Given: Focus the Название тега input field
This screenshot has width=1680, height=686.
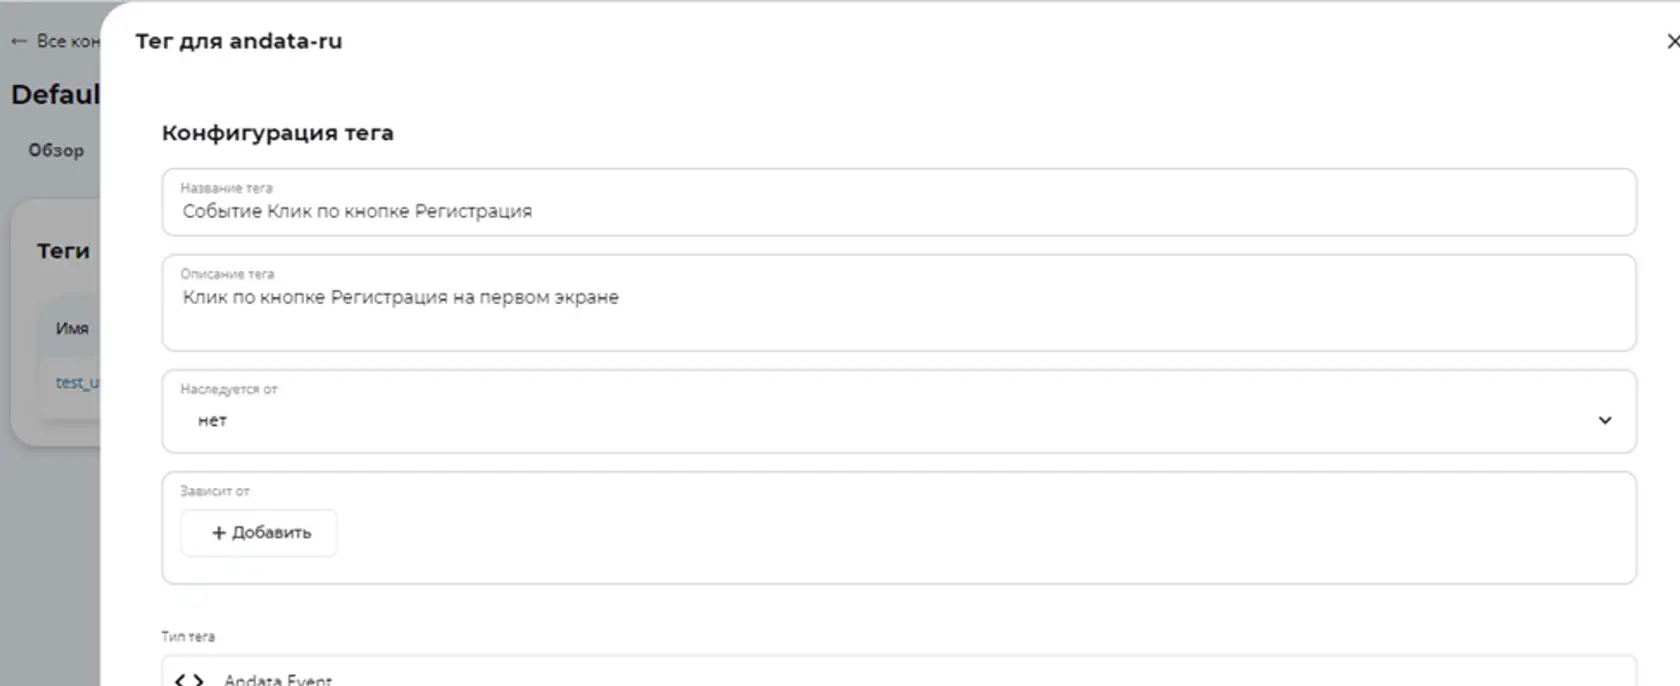Looking at the screenshot, I should tap(899, 202).
